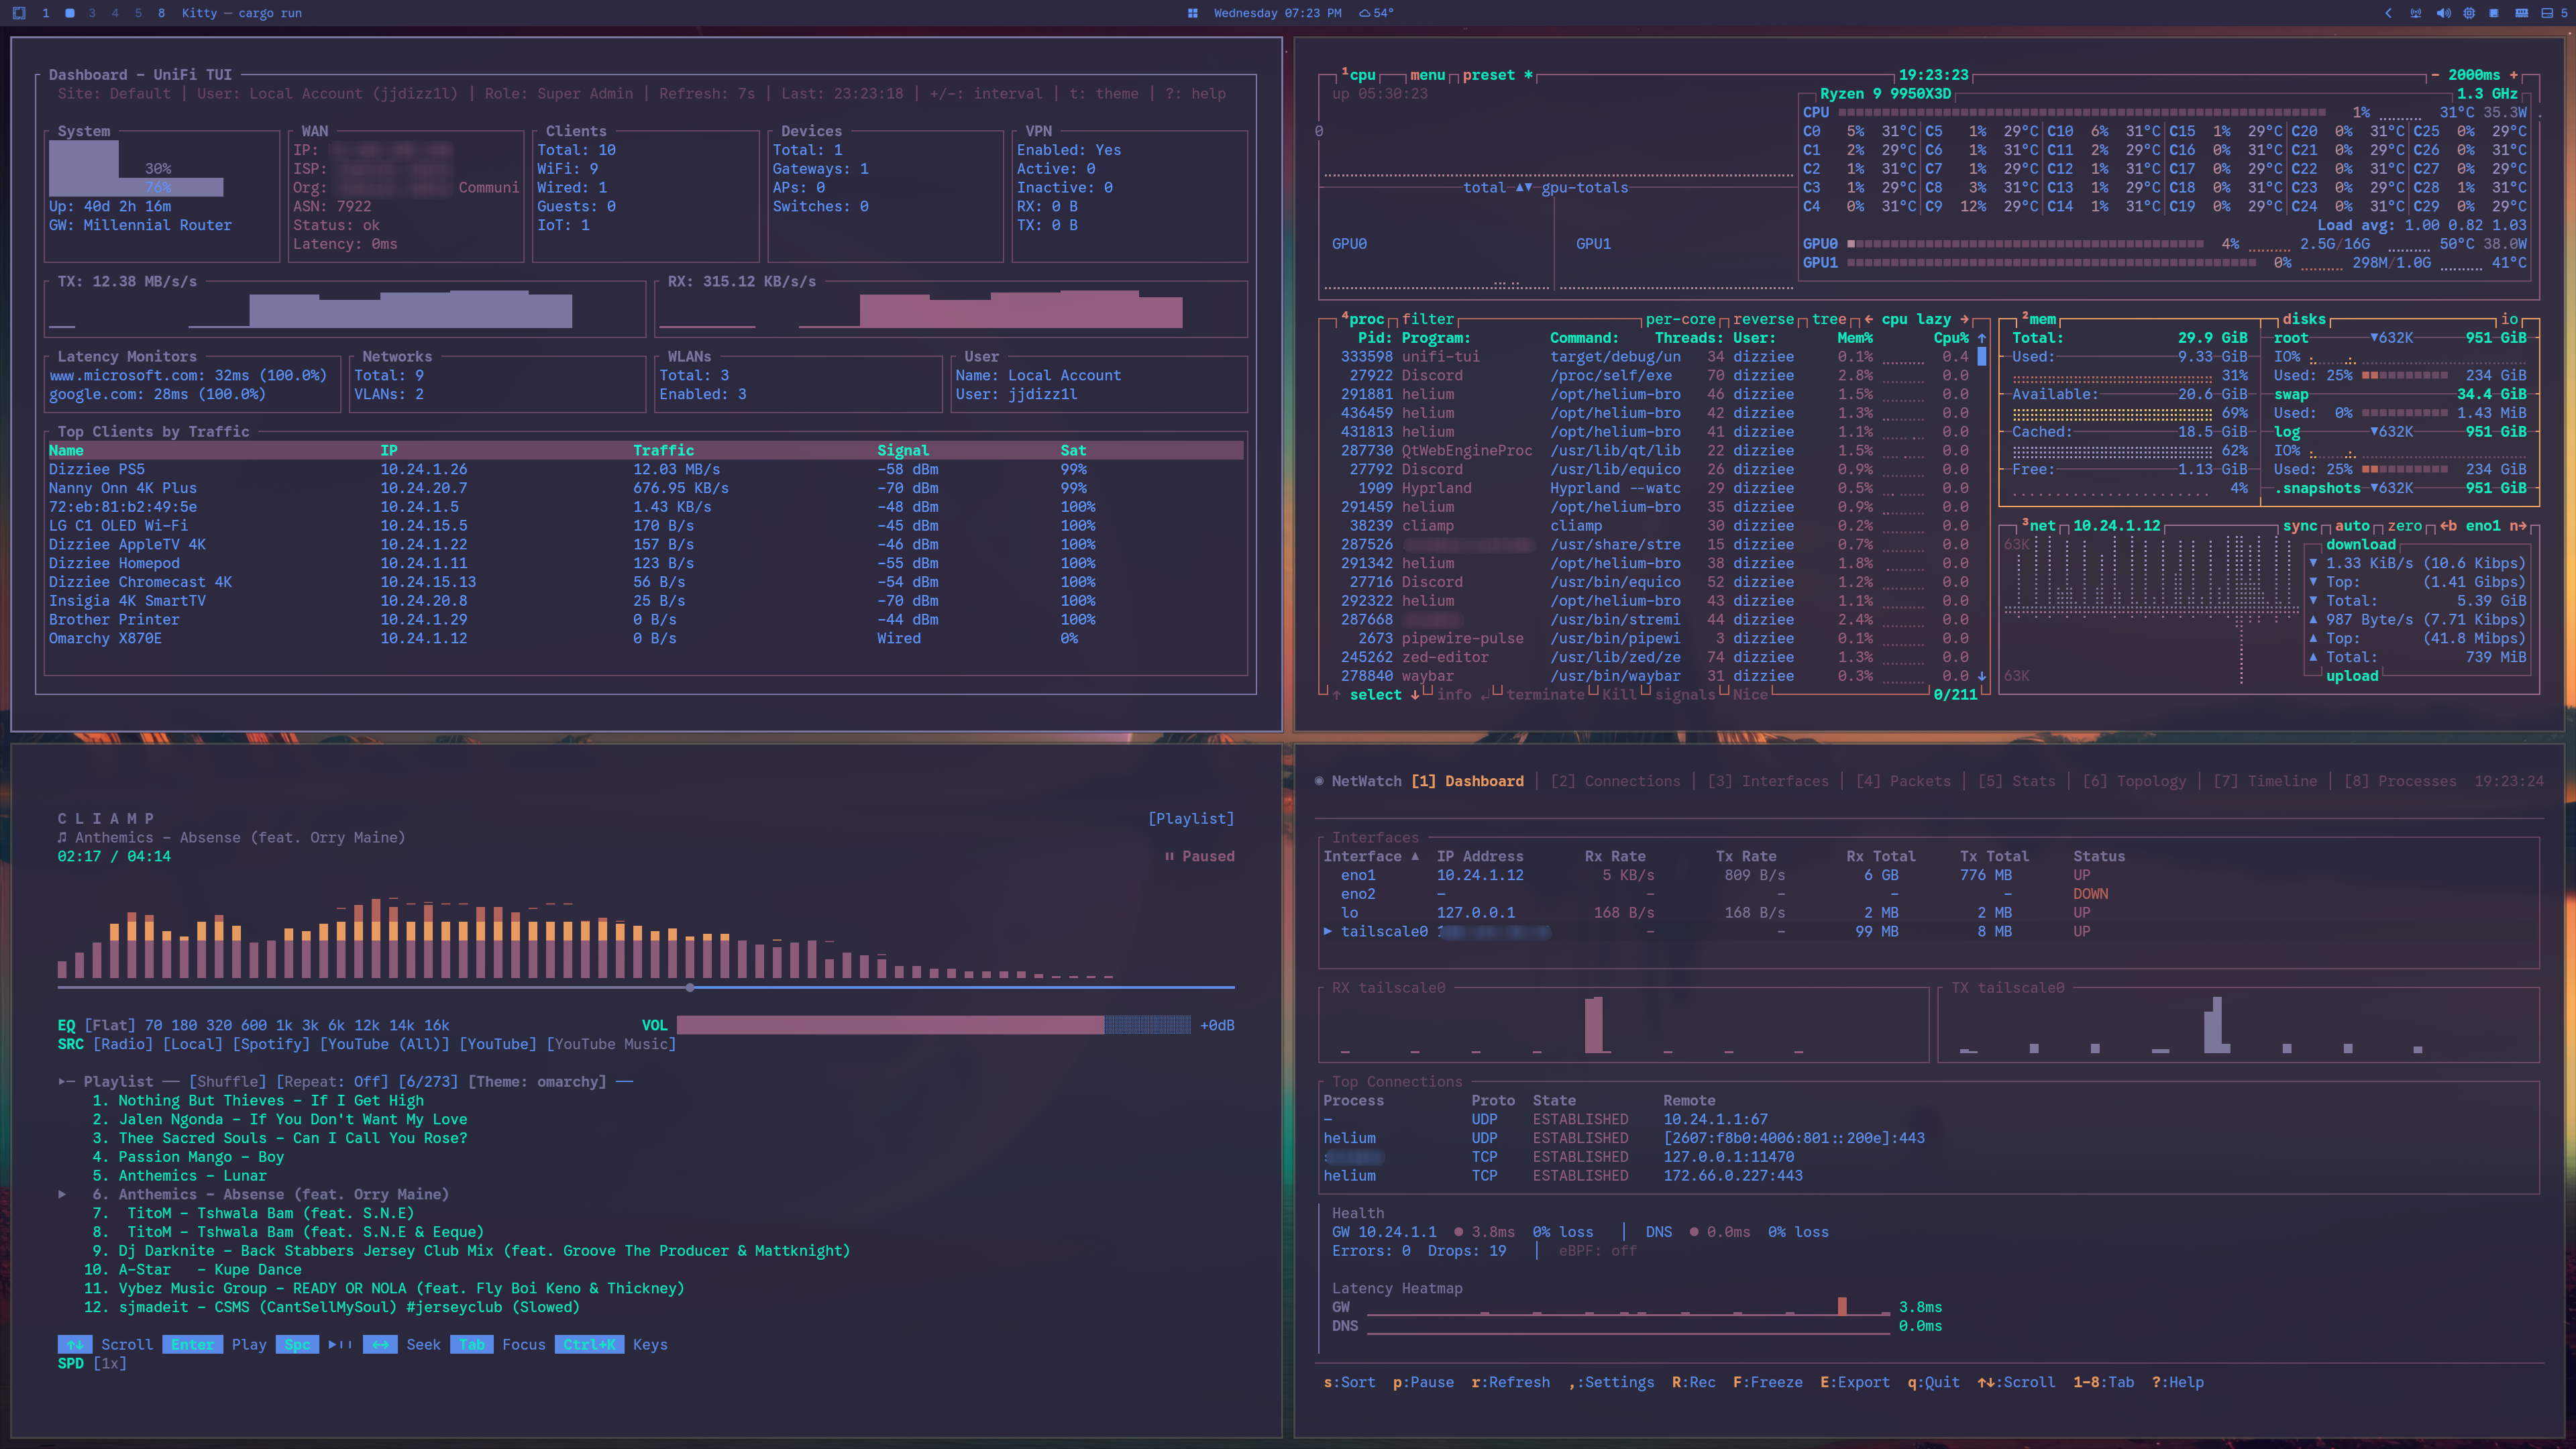Image resolution: width=2576 pixels, height=1449 pixels.
Task: Click the btop proc list scroll-up arrow
Action: point(1981,338)
